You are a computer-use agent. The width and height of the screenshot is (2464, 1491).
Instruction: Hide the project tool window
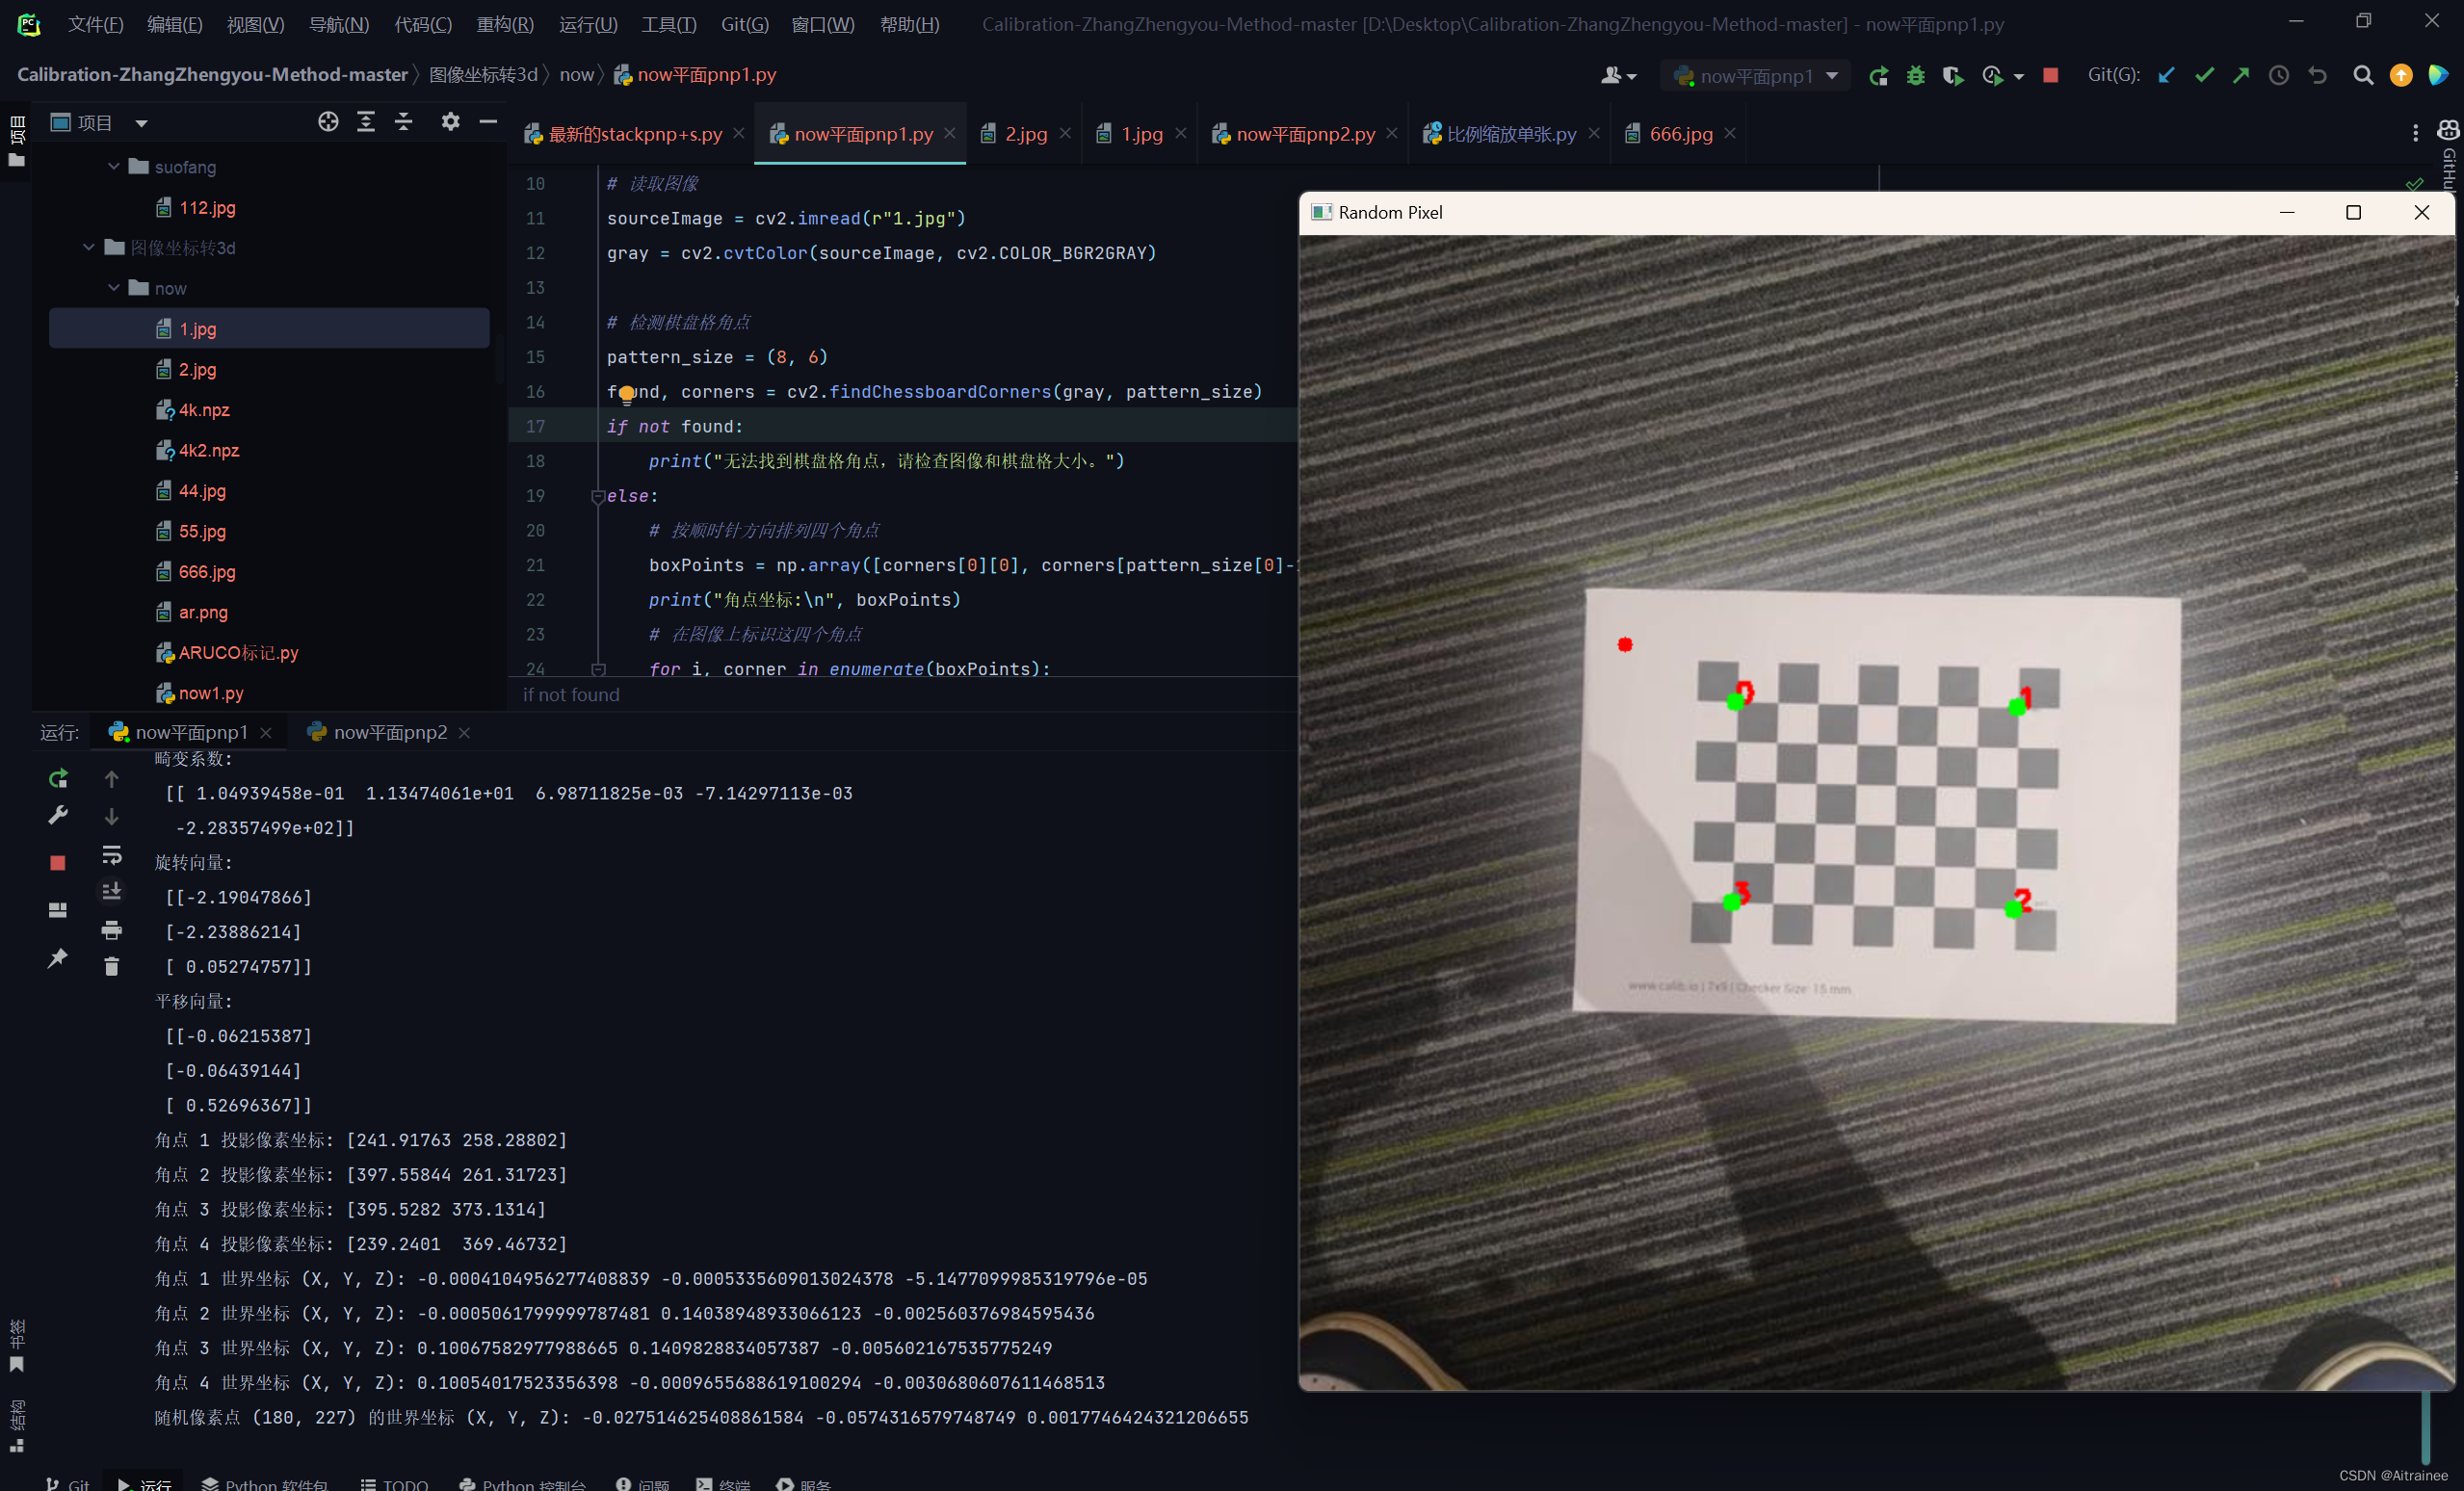[488, 122]
